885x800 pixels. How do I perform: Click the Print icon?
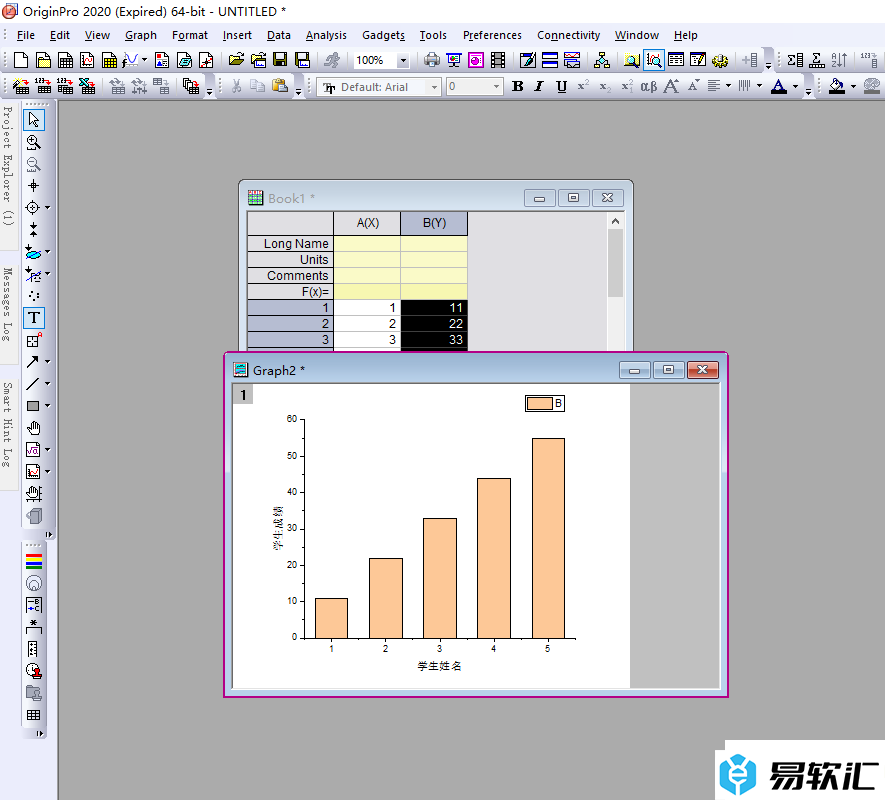[x=432, y=60]
